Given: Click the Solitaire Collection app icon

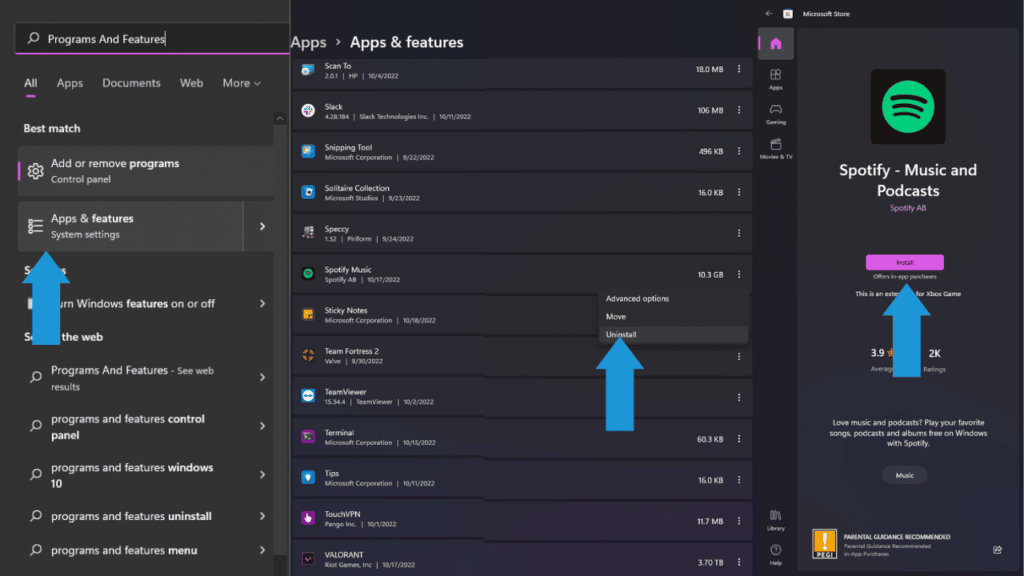Looking at the screenshot, I should click(308, 192).
